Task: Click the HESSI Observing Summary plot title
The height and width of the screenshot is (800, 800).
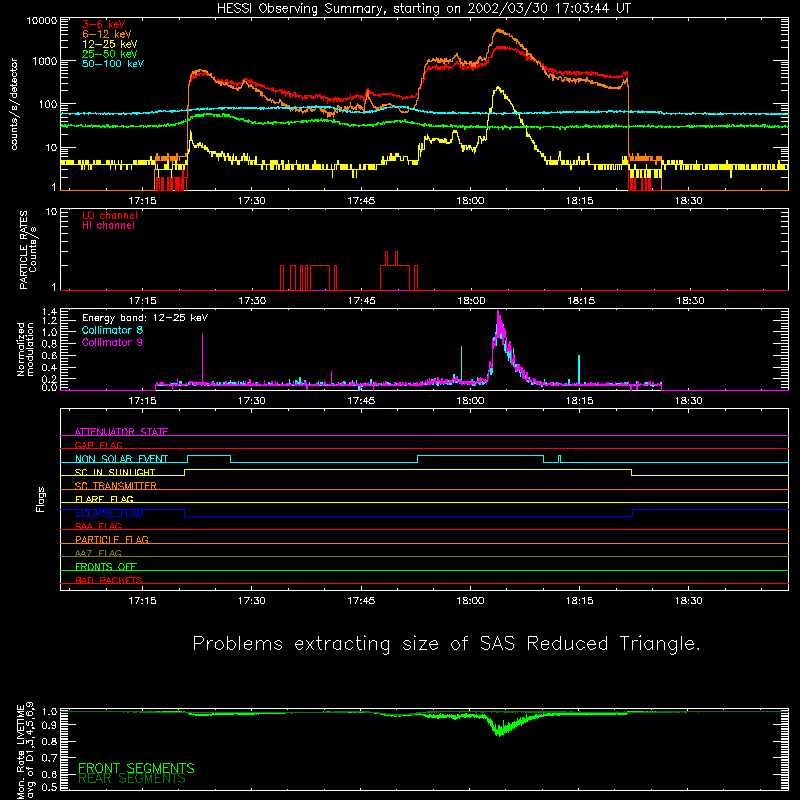Action: click(423, 9)
